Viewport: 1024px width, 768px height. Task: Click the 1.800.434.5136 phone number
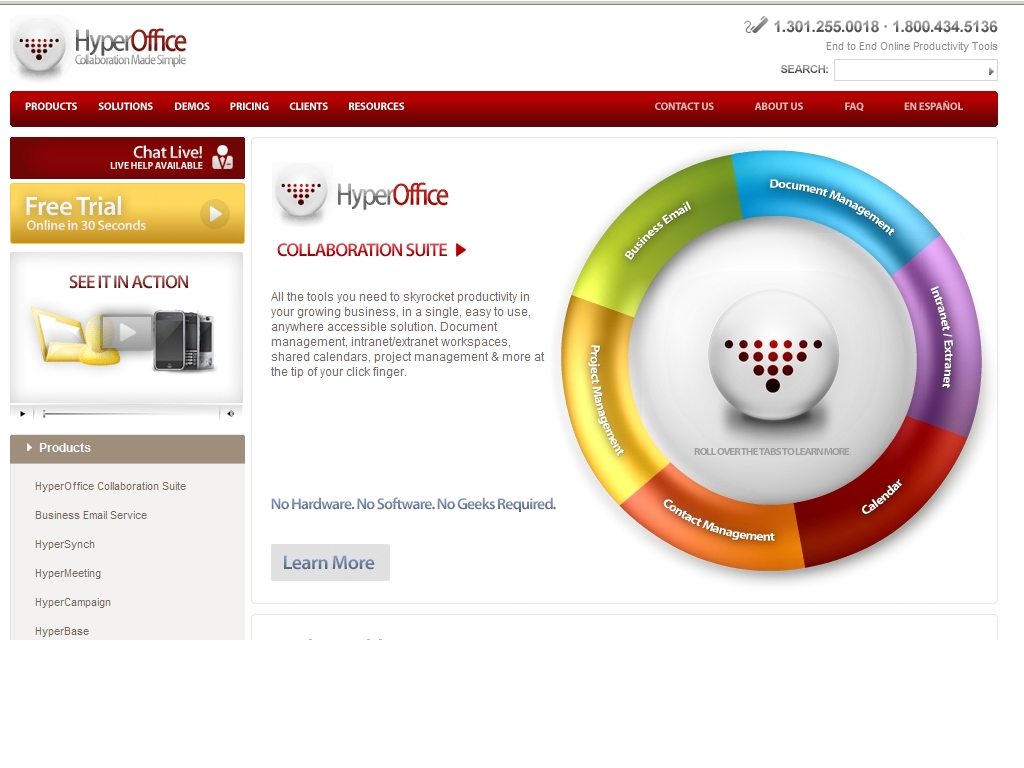pyautogui.click(x=944, y=27)
